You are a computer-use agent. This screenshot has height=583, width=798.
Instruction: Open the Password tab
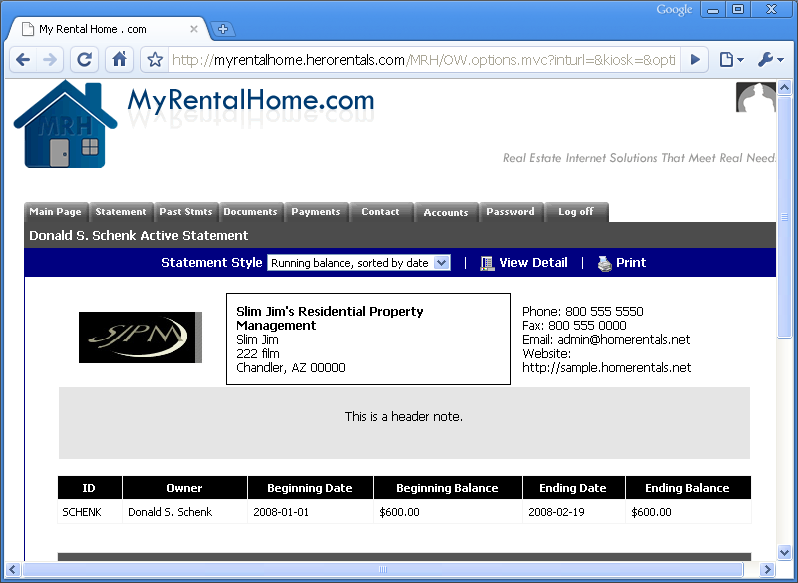coord(510,212)
